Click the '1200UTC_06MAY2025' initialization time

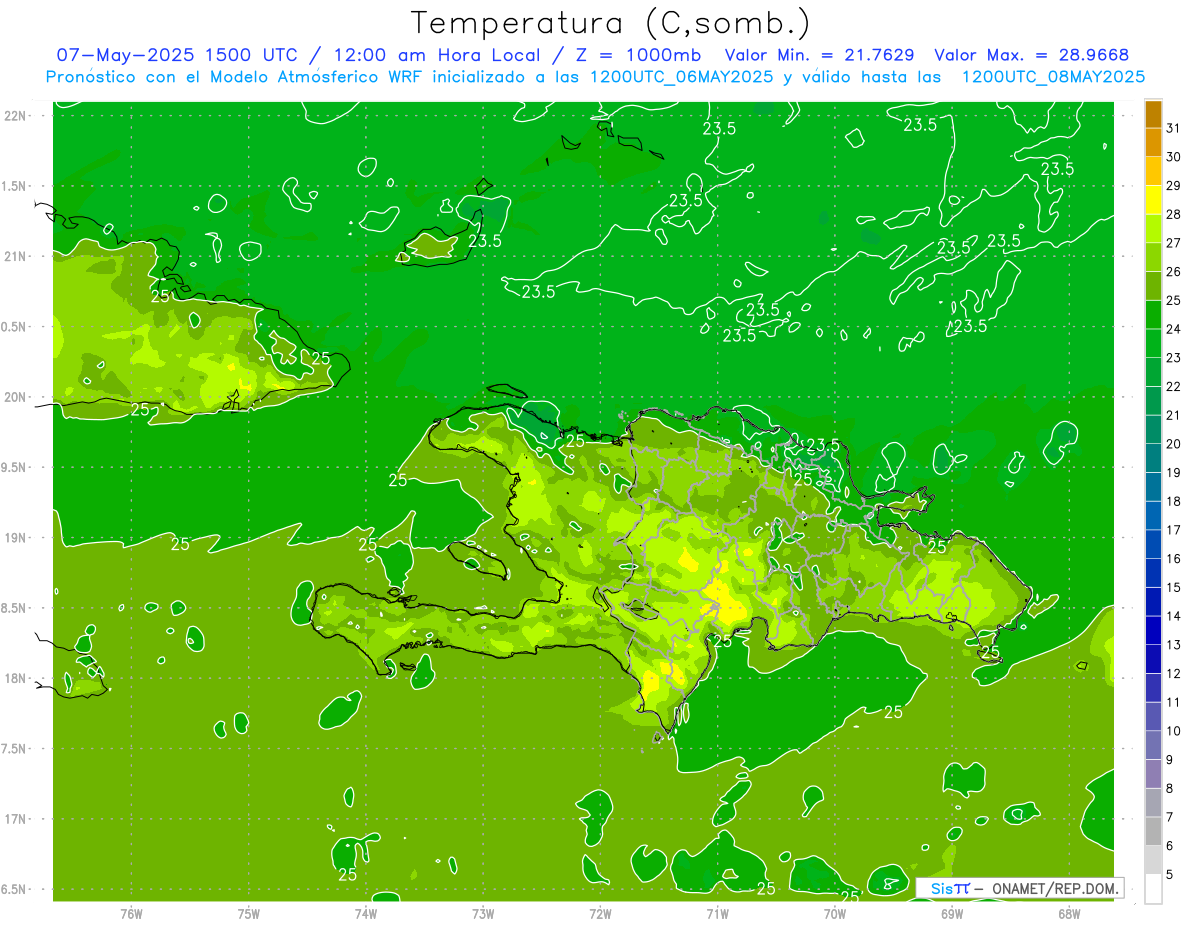681,76
